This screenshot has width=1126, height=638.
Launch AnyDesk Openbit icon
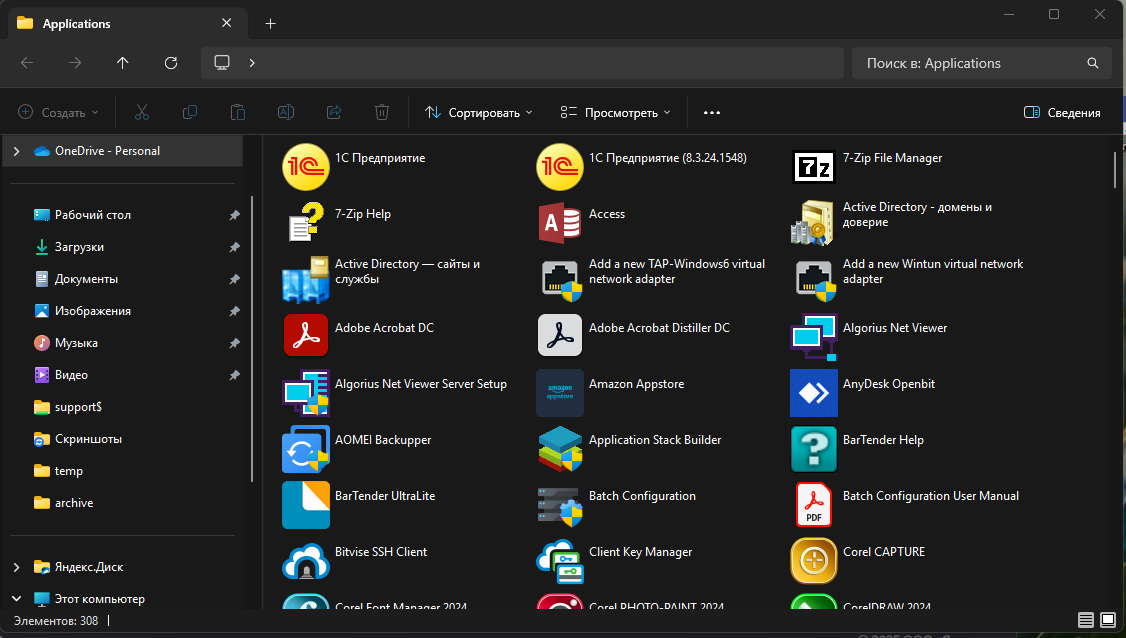pyautogui.click(x=814, y=392)
